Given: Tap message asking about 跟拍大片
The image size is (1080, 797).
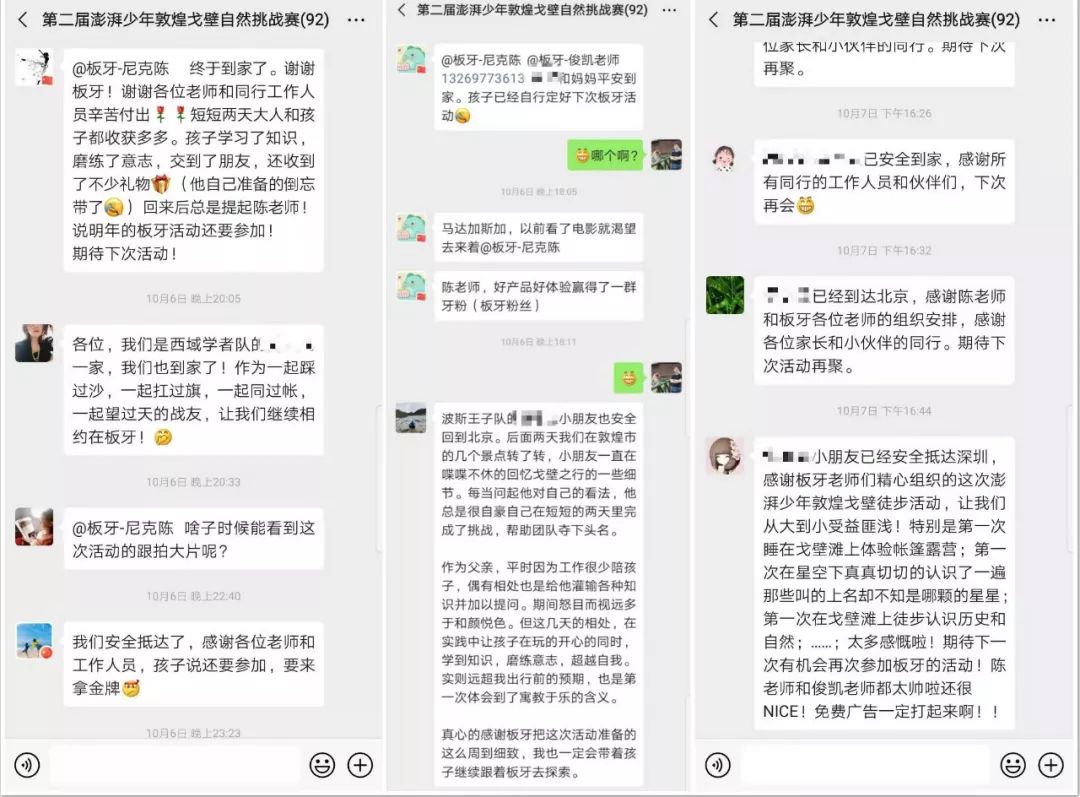Looking at the screenshot, I should coord(194,539).
